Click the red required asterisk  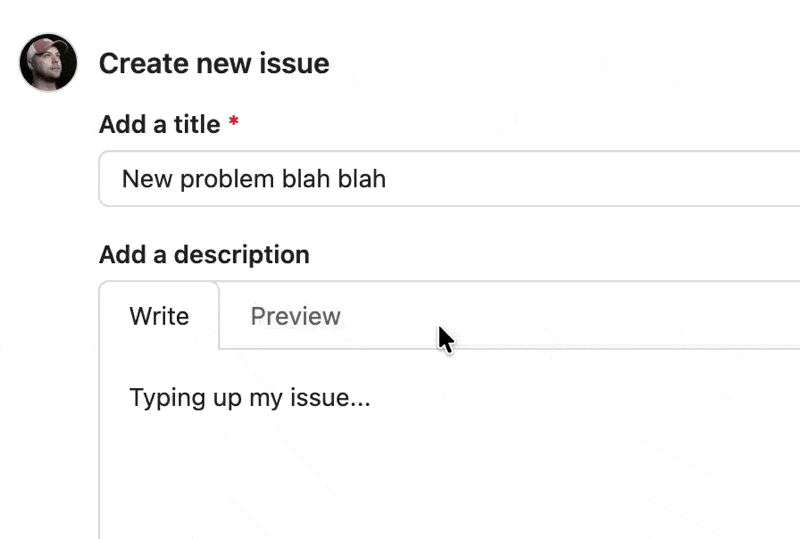234,121
